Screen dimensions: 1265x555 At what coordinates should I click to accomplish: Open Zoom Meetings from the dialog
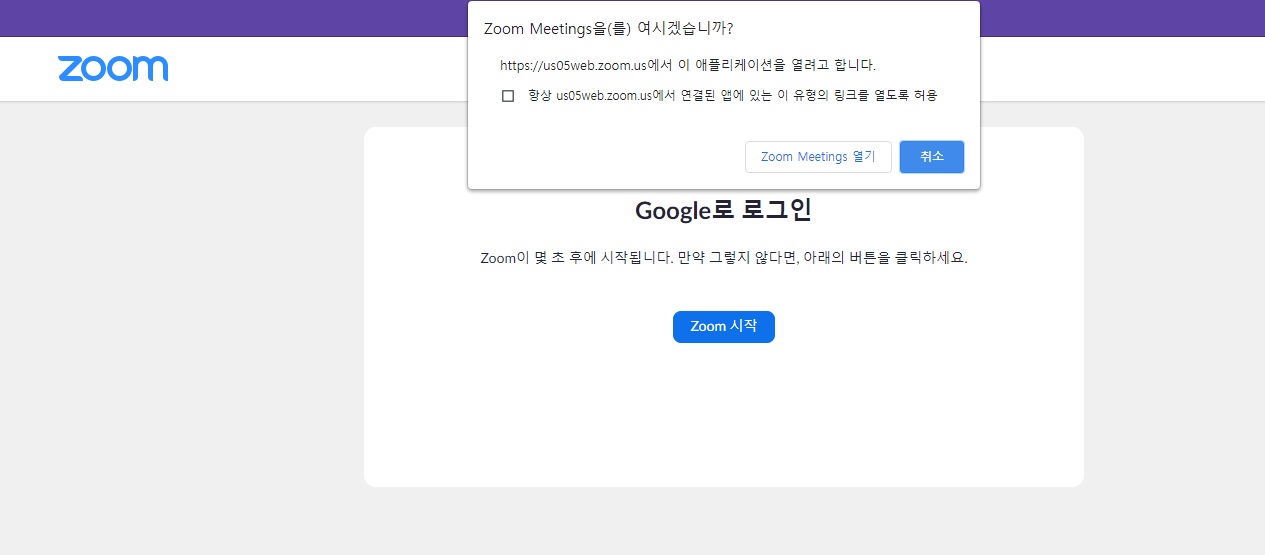(x=818, y=157)
